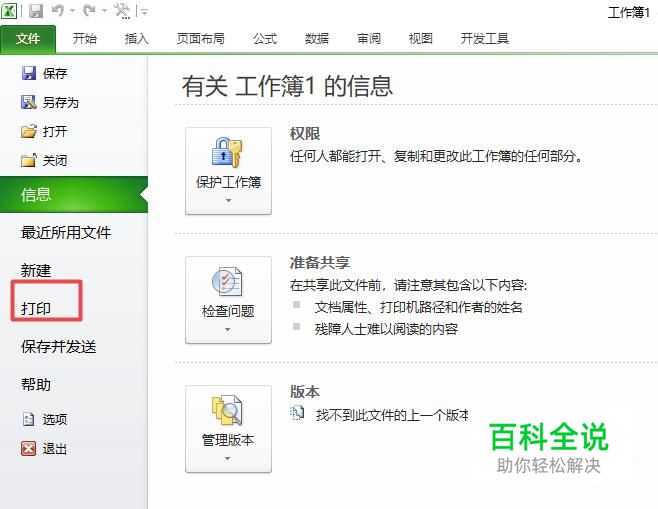This screenshot has width=658, height=509.
Task: Open the redo history dropdown arrow
Action: [x=104, y=11]
